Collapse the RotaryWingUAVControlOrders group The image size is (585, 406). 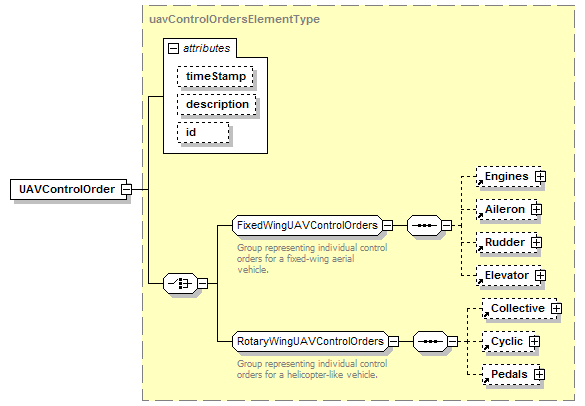(x=394, y=341)
